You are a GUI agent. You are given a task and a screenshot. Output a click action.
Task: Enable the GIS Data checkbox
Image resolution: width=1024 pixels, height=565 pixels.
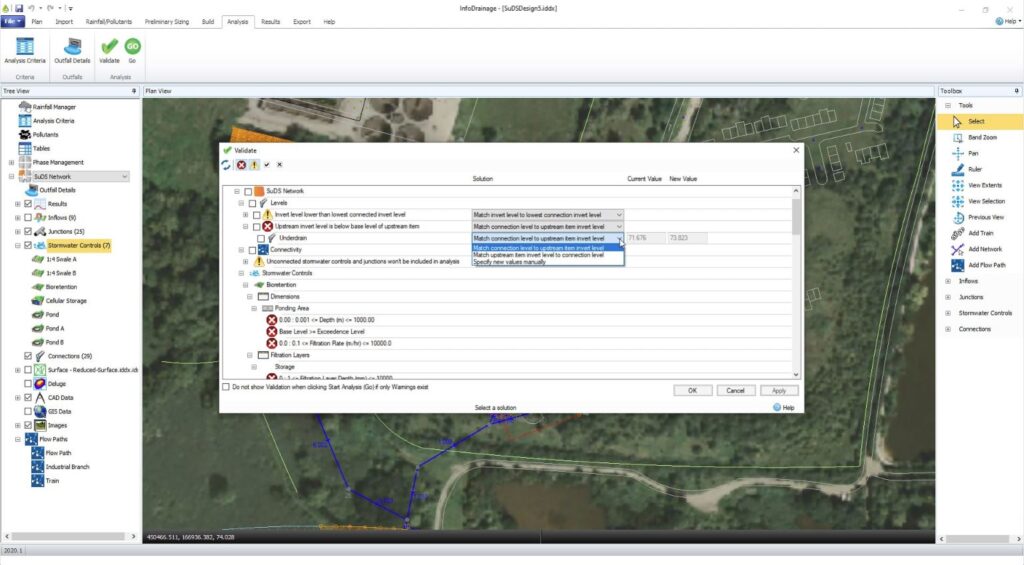point(28,412)
